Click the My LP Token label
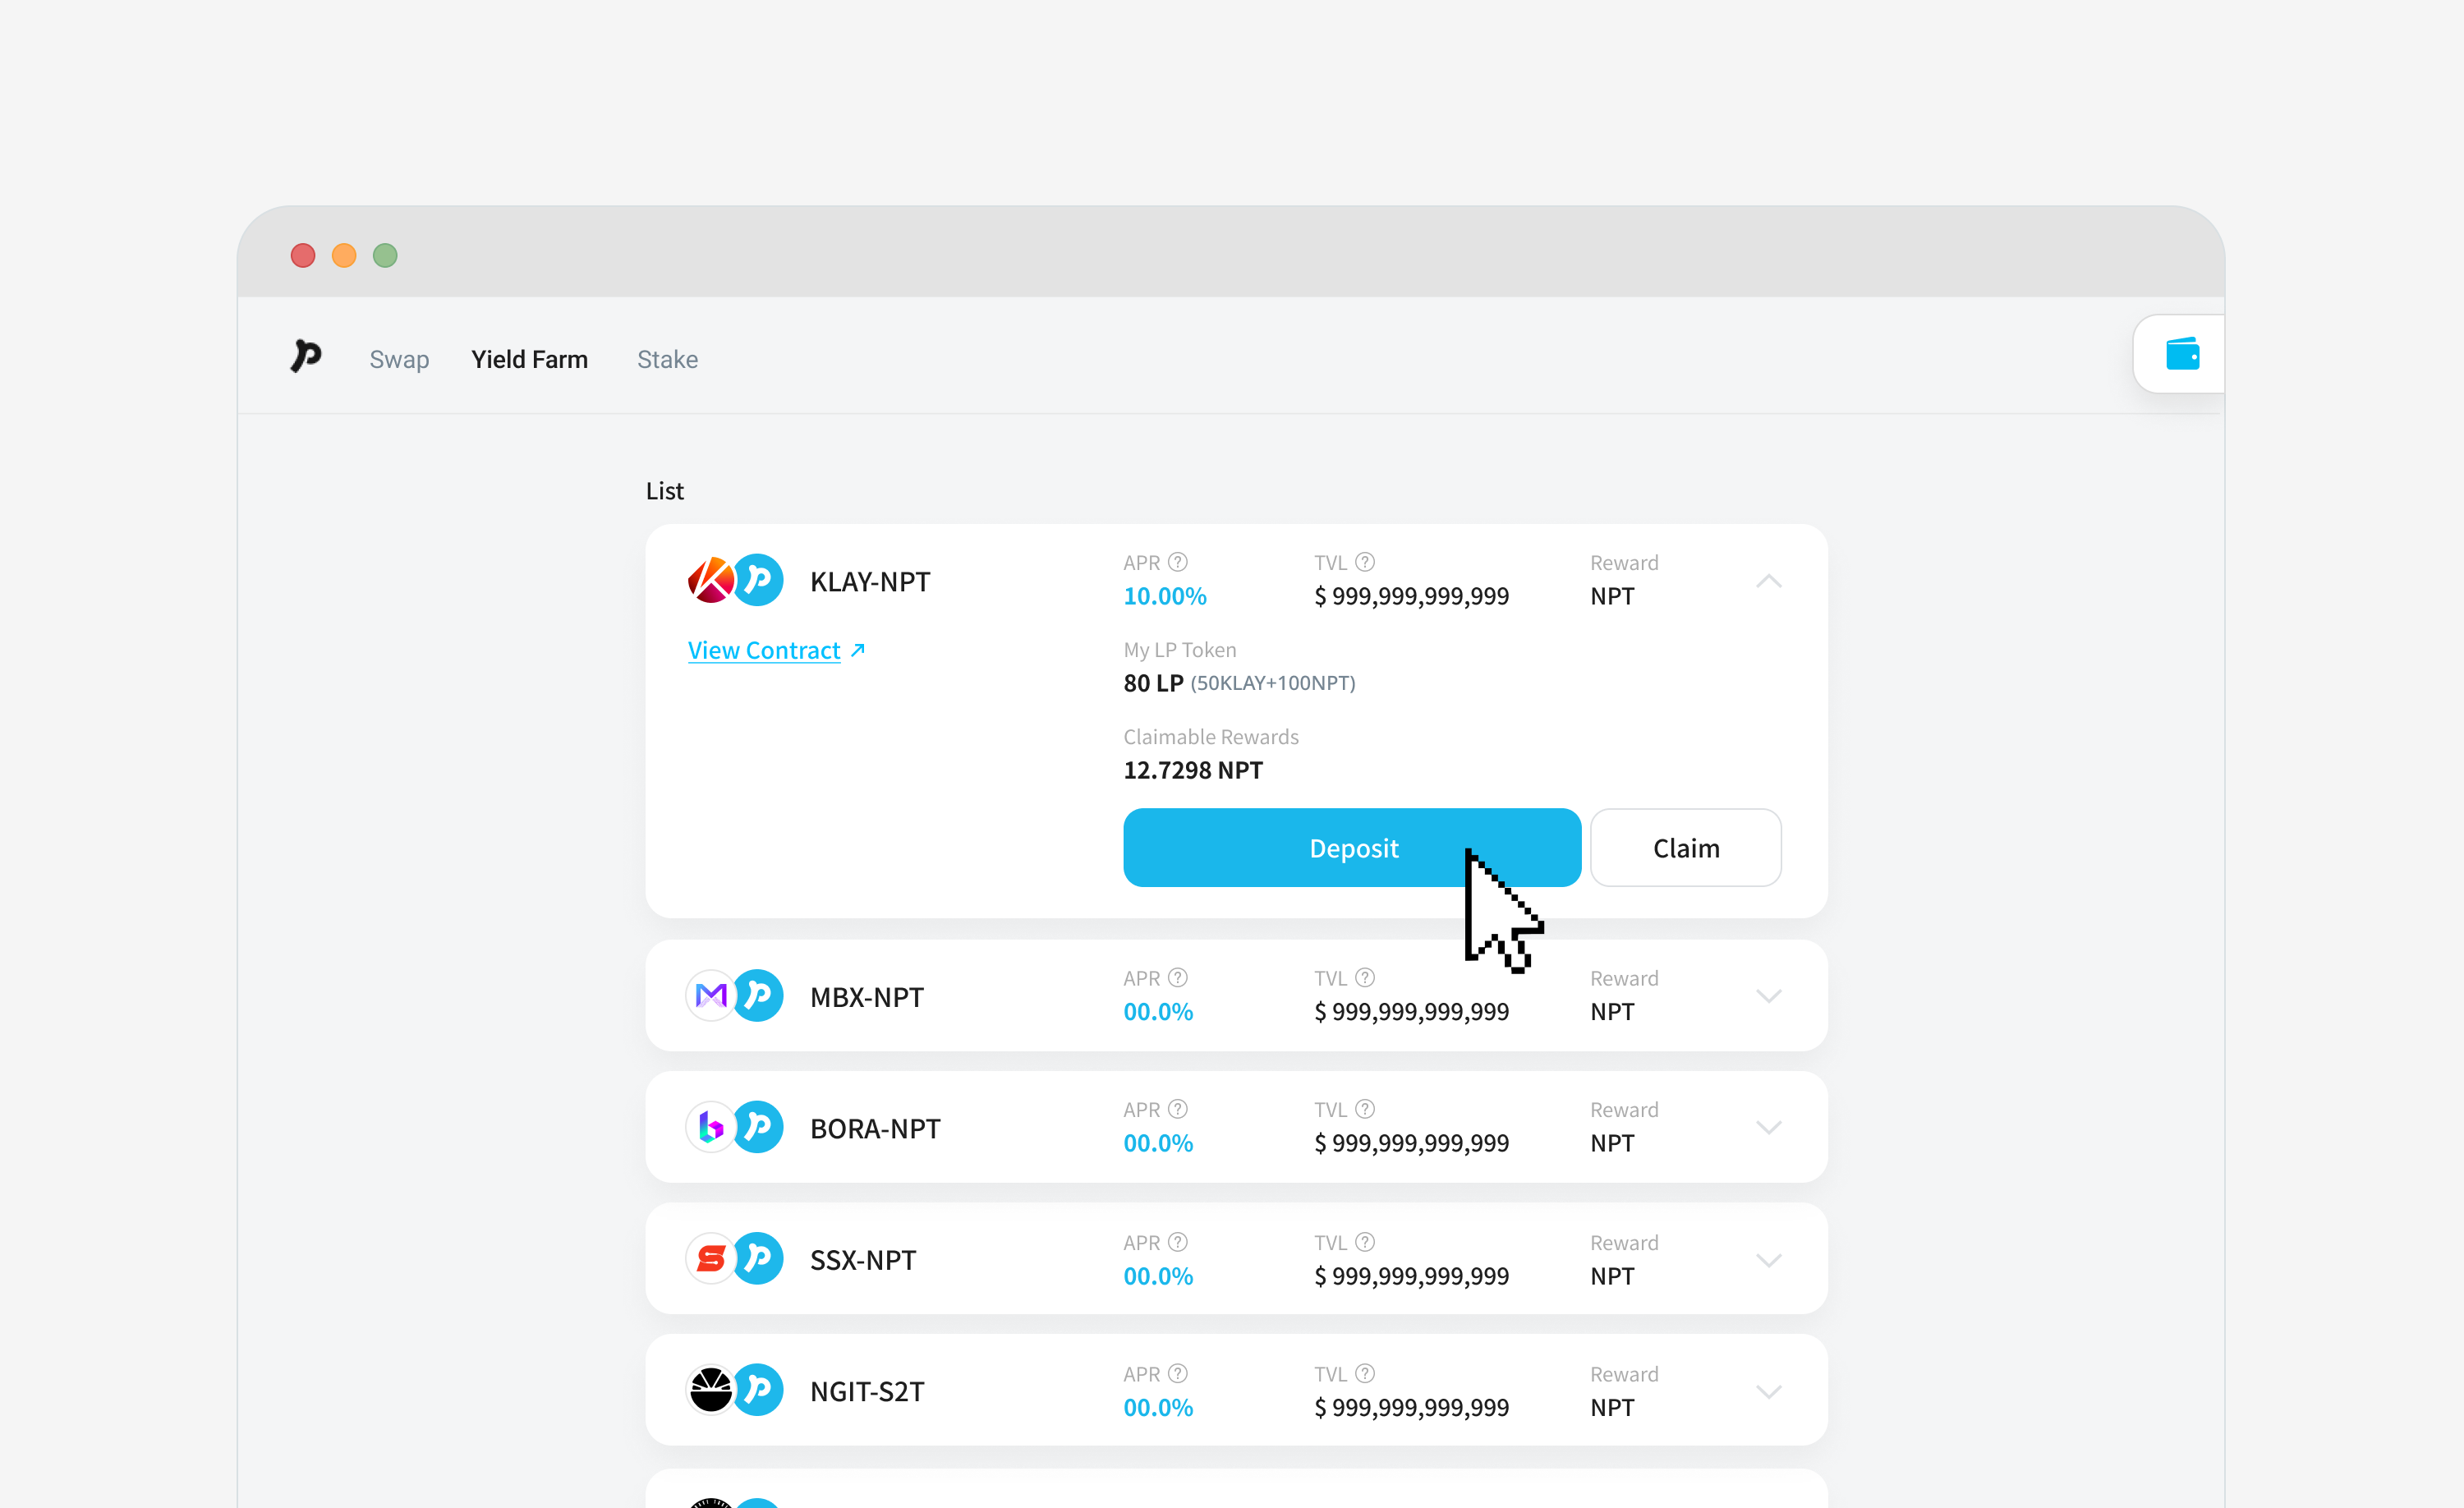This screenshot has height=1508, width=2464. tap(1180, 650)
